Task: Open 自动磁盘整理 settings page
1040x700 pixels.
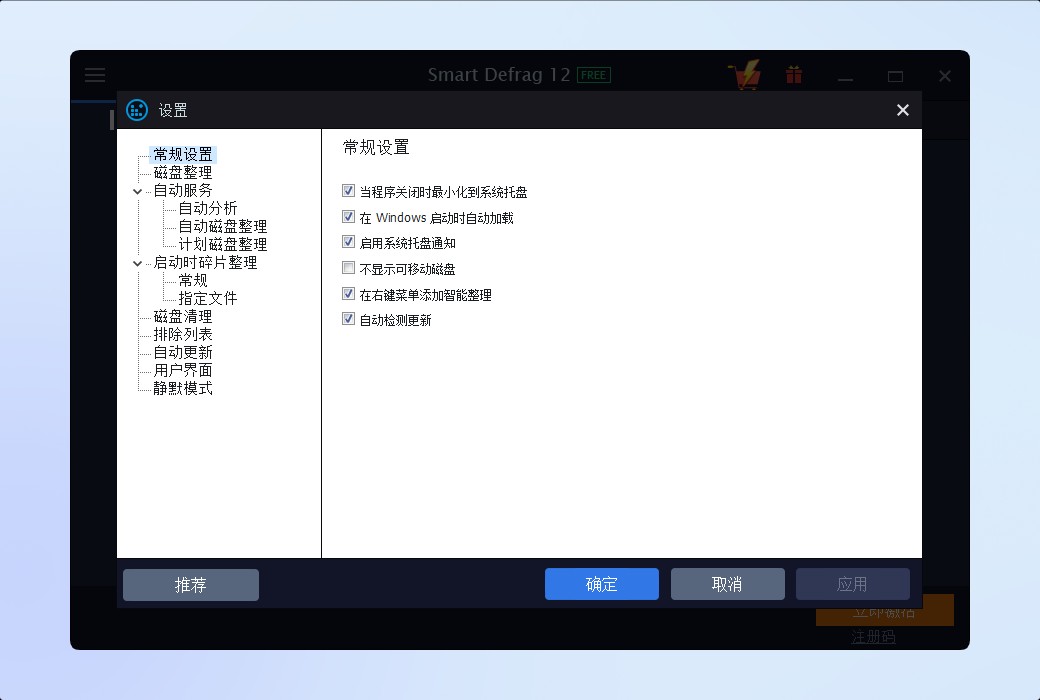Action: [x=223, y=226]
